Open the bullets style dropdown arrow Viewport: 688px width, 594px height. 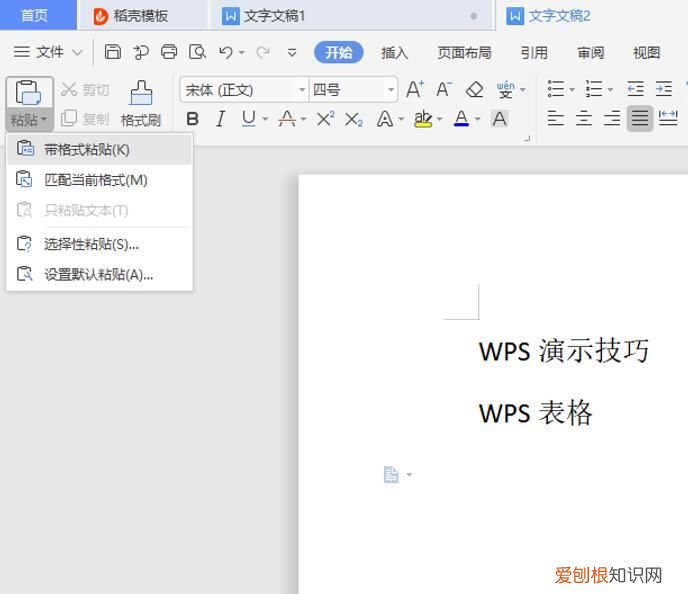(572, 90)
